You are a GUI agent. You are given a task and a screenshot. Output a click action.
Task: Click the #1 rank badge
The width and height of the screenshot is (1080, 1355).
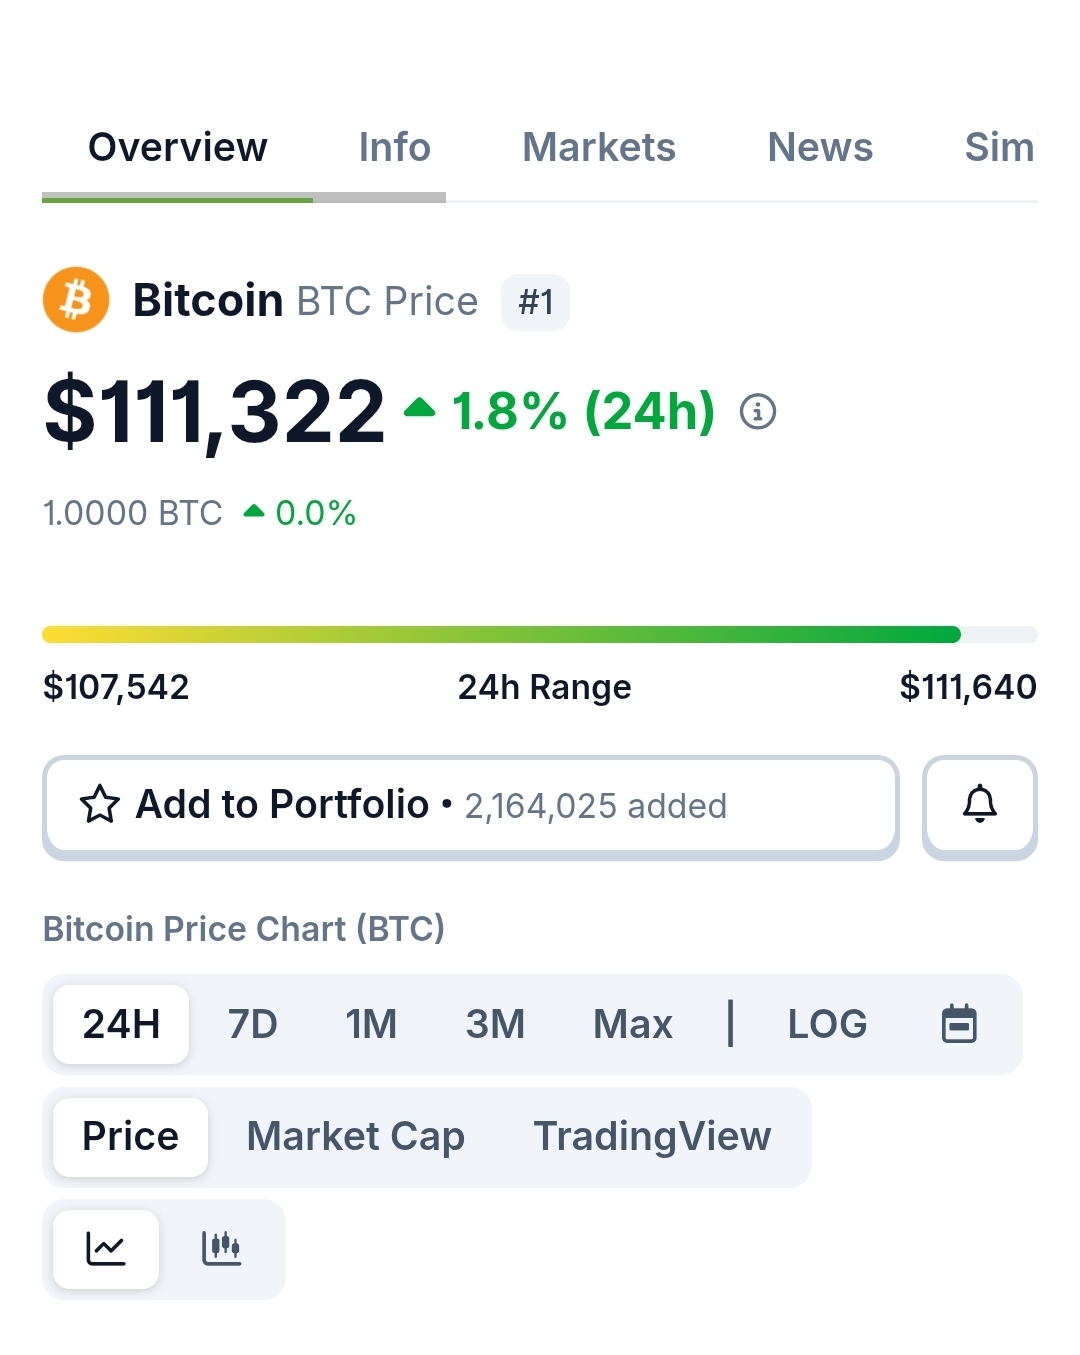535,302
